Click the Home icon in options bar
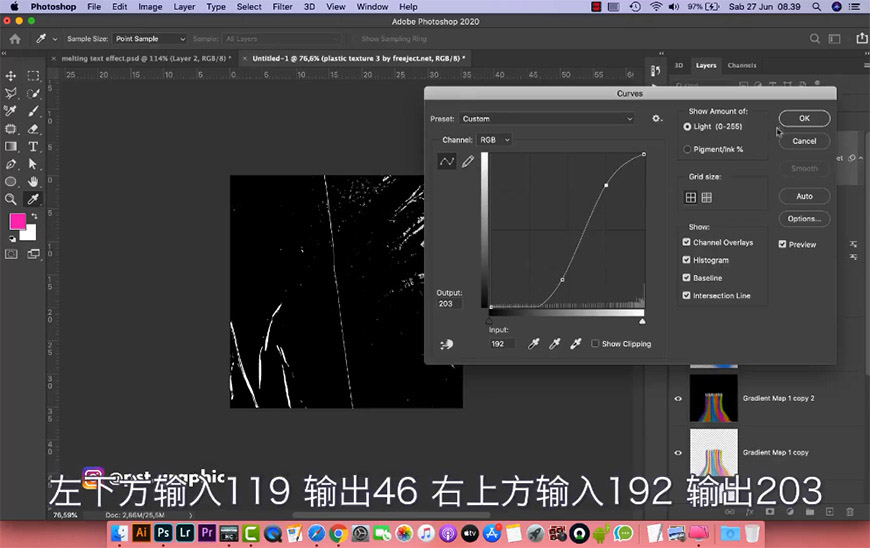 [x=15, y=39]
